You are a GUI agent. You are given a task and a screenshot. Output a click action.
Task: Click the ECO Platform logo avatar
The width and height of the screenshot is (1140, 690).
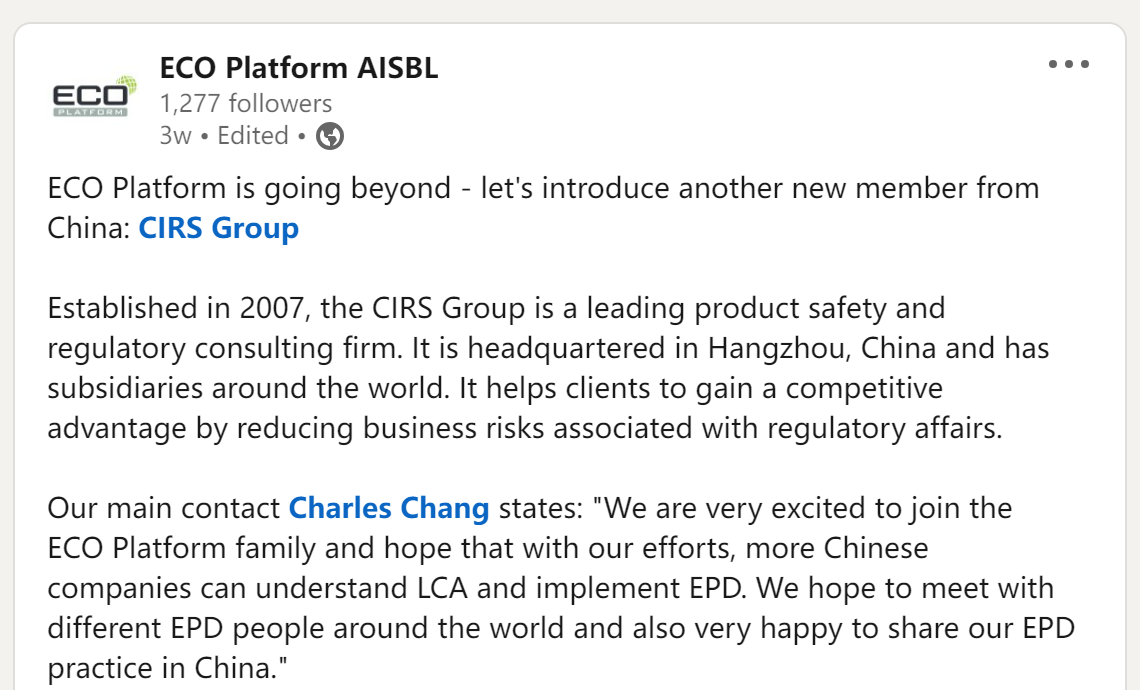pos(94,97)
